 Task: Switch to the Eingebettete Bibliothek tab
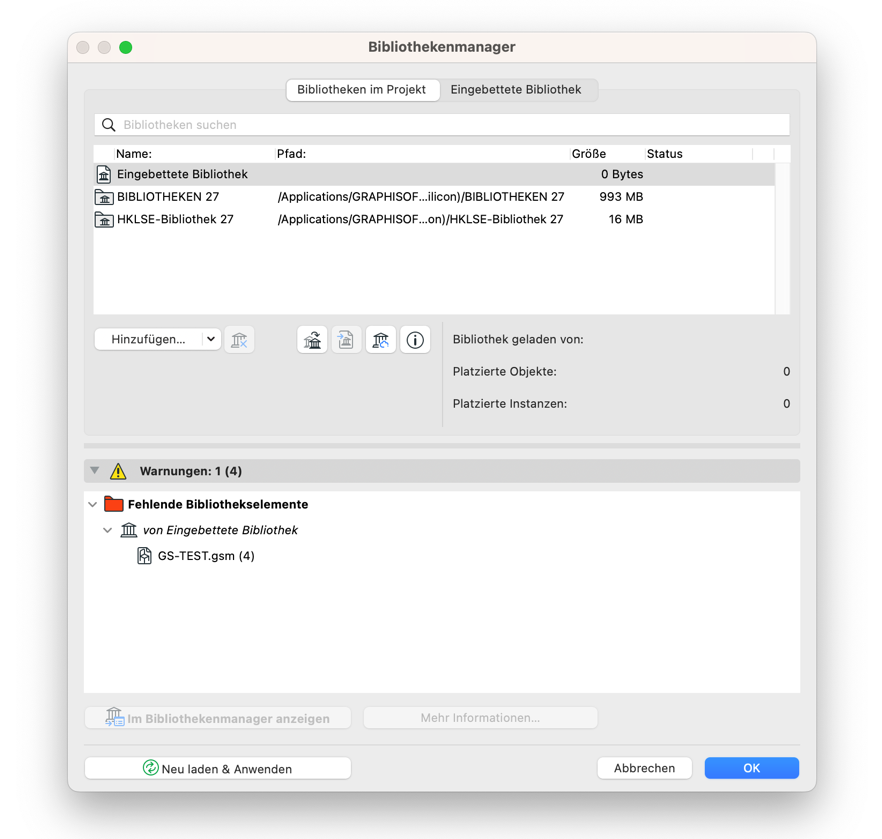519,89
